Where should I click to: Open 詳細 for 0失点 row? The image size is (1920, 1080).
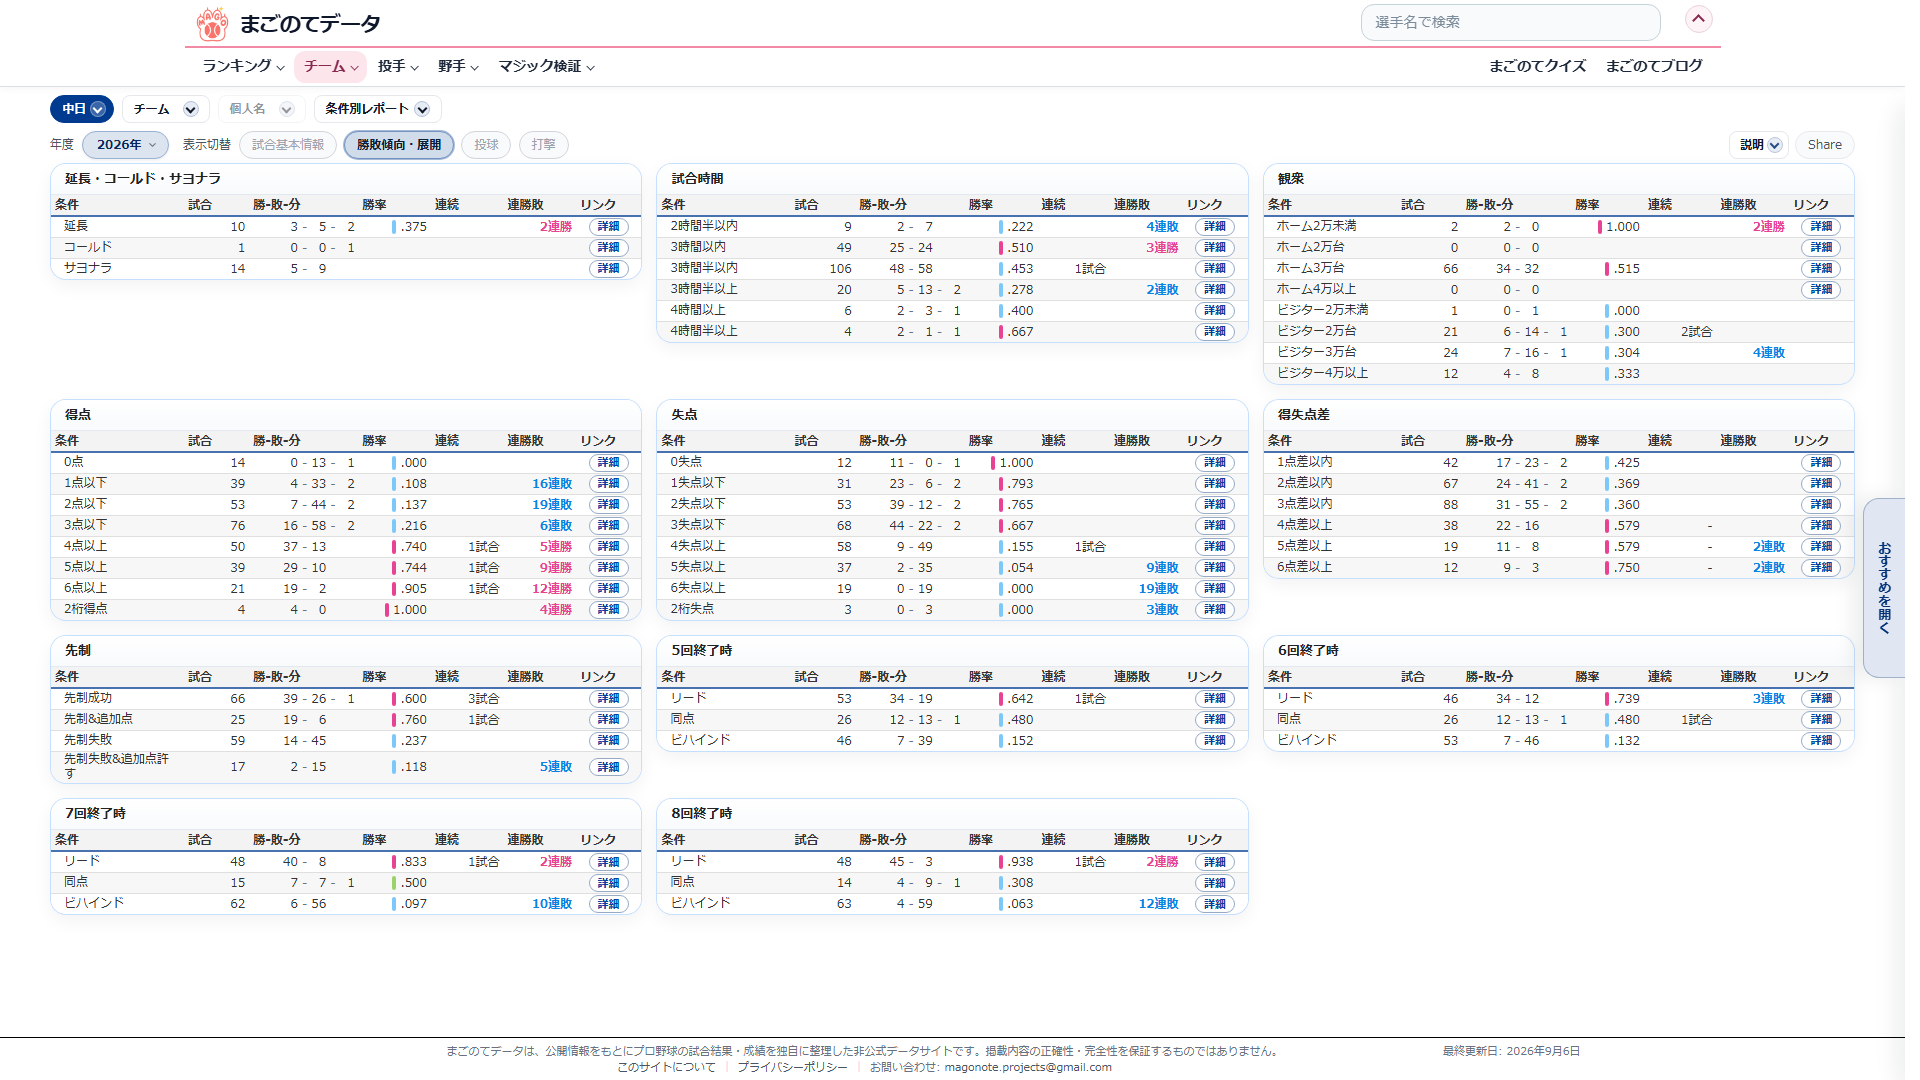click(1214, 463)
